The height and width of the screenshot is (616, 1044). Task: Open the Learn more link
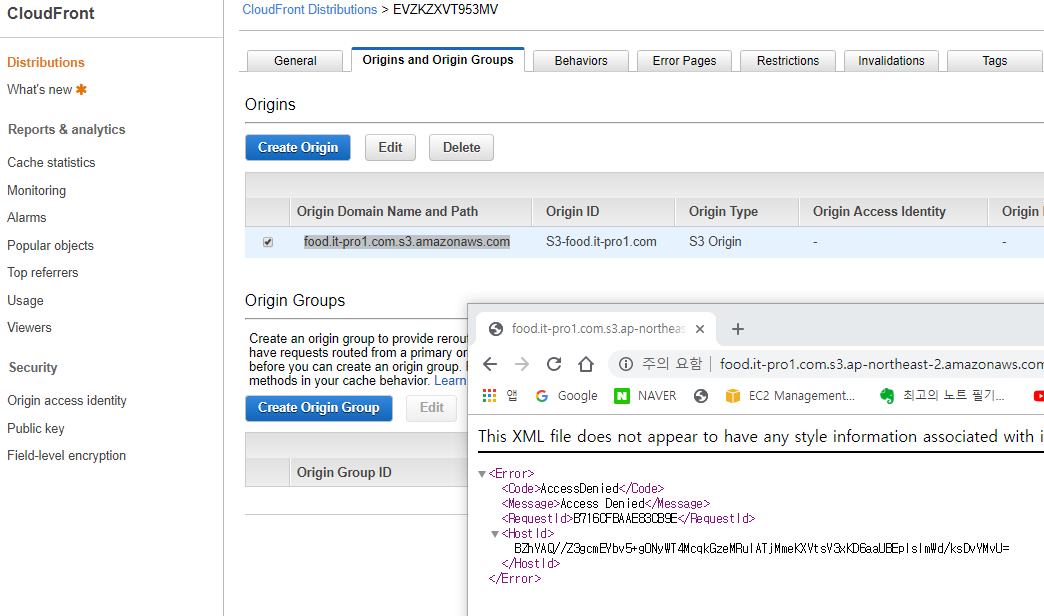450,380
